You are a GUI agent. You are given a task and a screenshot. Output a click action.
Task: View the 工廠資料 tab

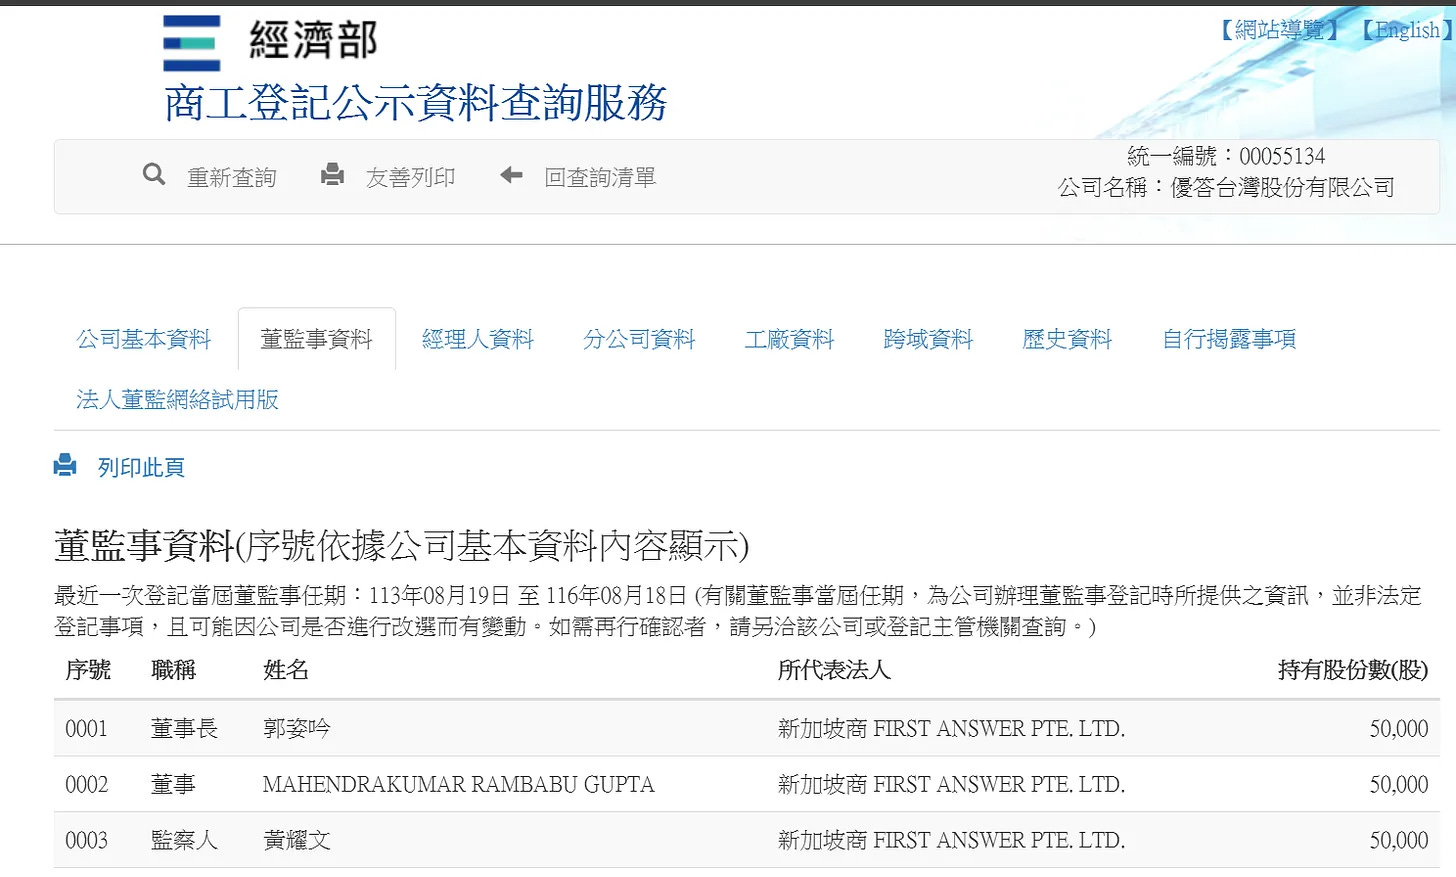[789, 339]
